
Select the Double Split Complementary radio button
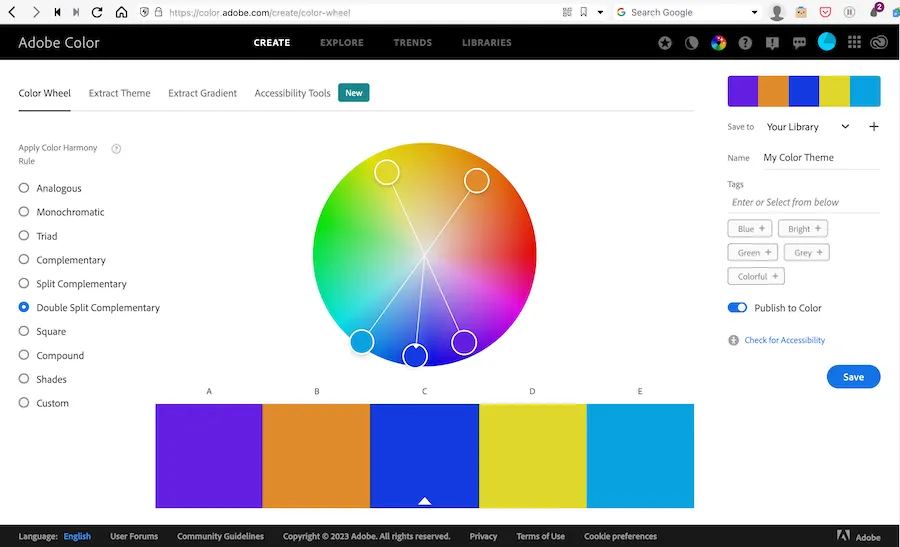pyautogui.click(x=24, y=307)
